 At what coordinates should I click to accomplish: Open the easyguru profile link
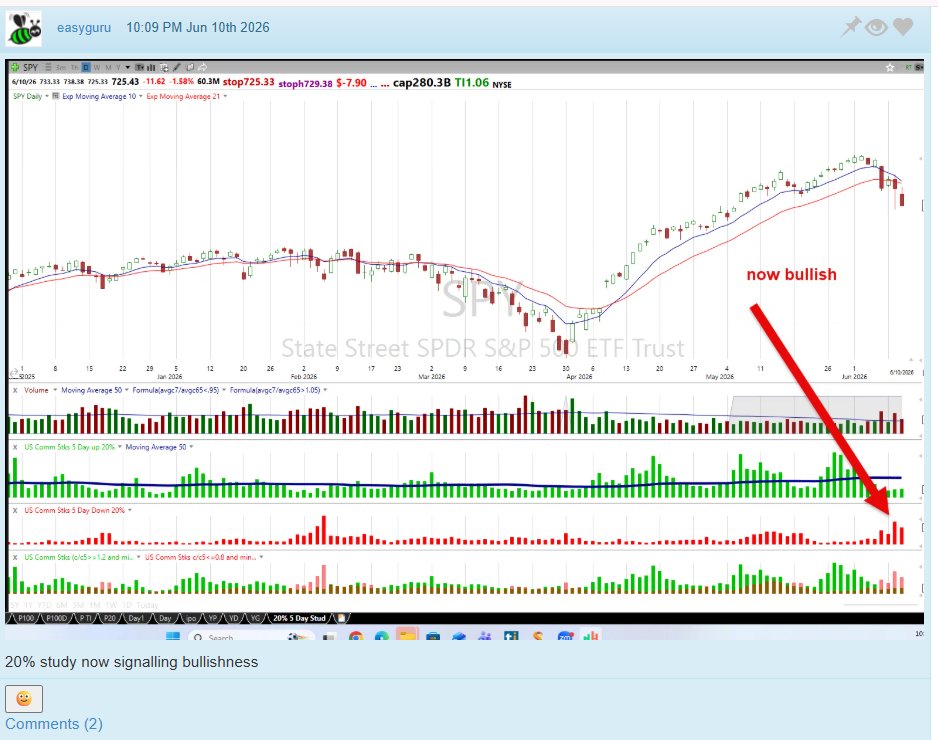tap(84, 28)
